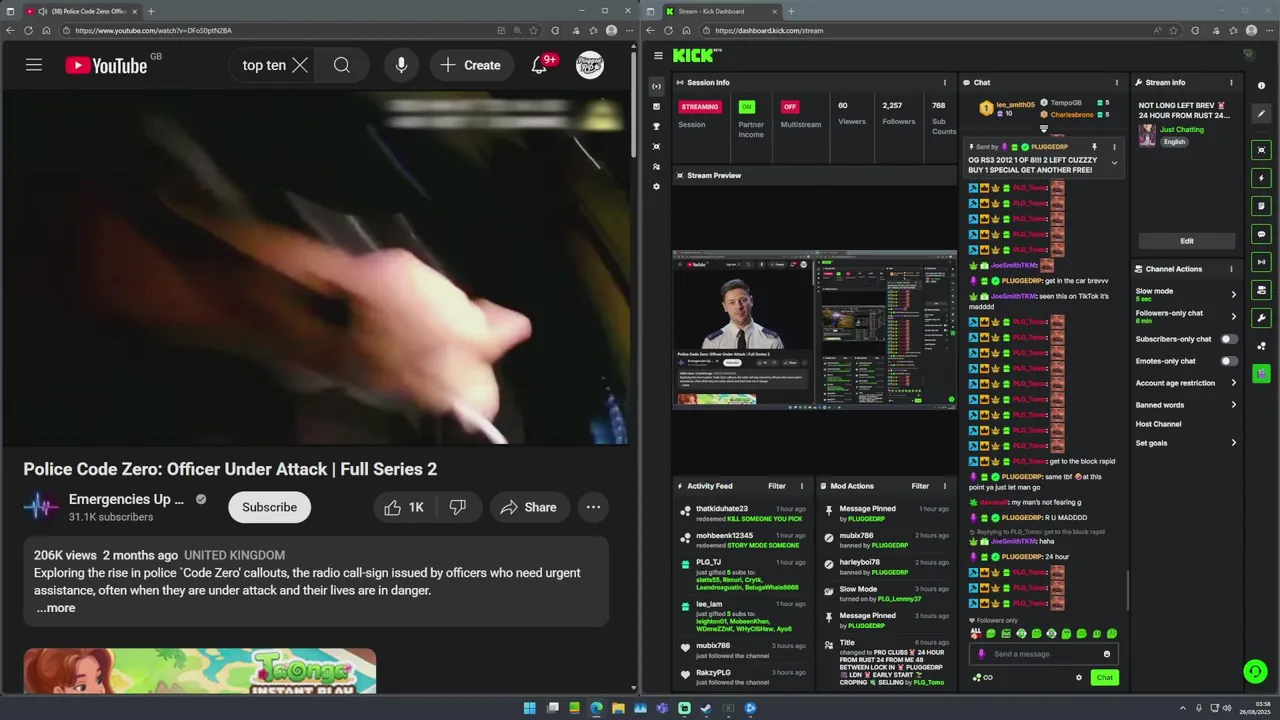The height and width of the screenshot is (720, 1280).
Task: Click the info icon atop right rail
Action: pos(1261,86)
